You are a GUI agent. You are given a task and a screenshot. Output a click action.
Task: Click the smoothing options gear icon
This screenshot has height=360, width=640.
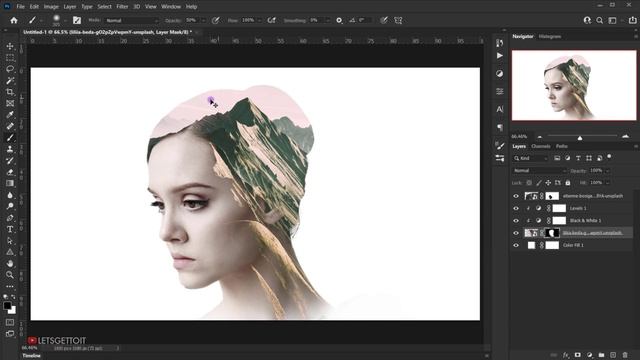click(339, 20)
